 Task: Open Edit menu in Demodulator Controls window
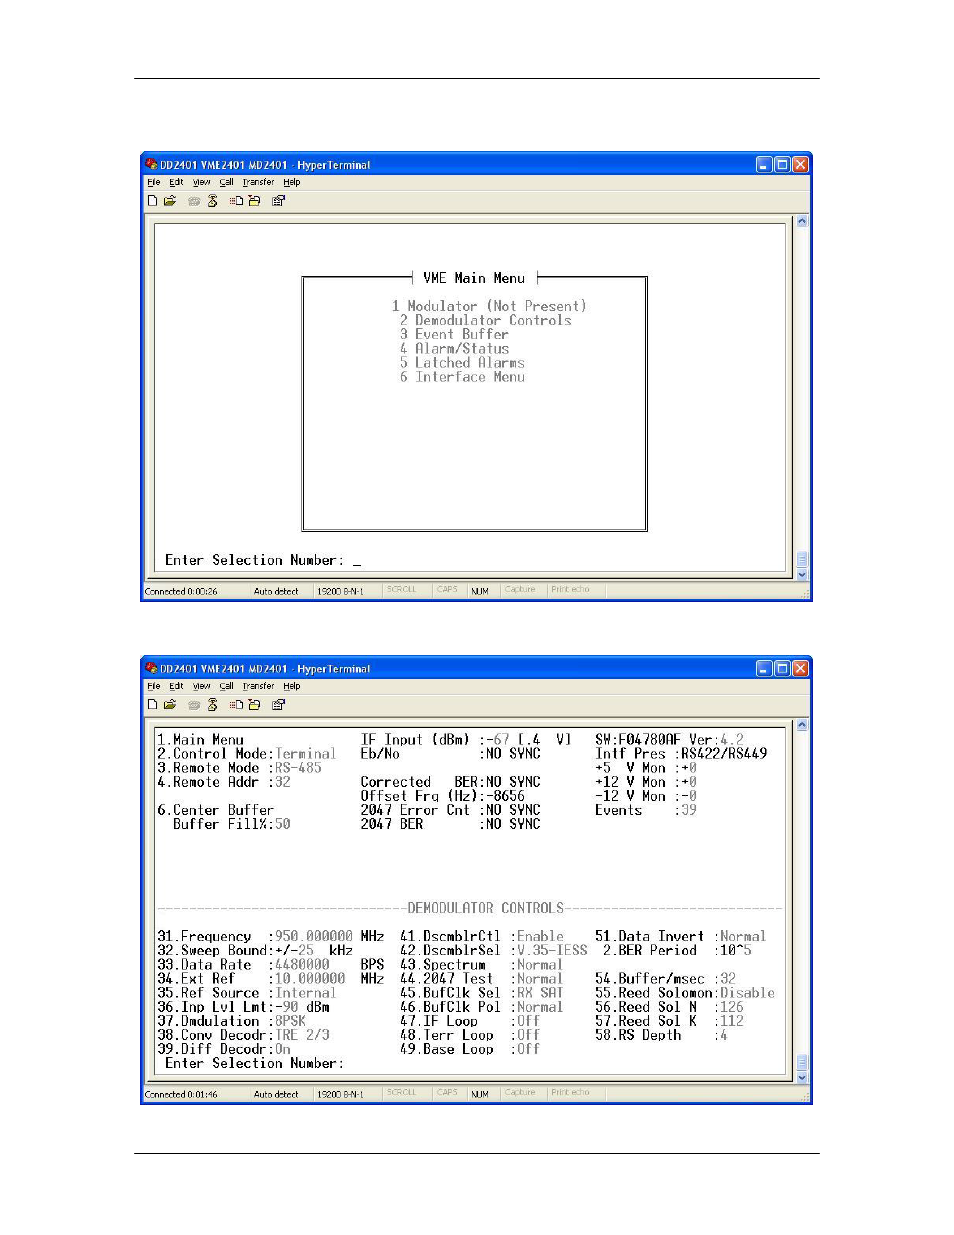point(176,686)
